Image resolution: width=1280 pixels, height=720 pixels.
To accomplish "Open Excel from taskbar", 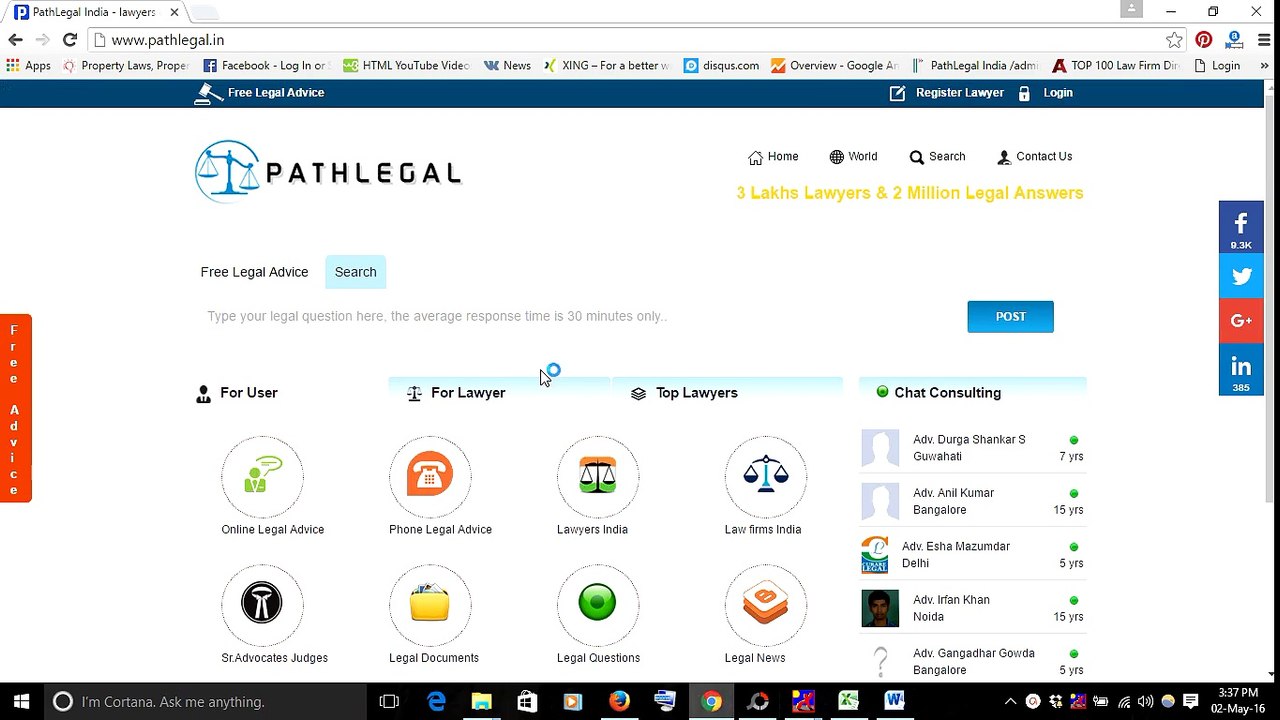I will 848,702.
